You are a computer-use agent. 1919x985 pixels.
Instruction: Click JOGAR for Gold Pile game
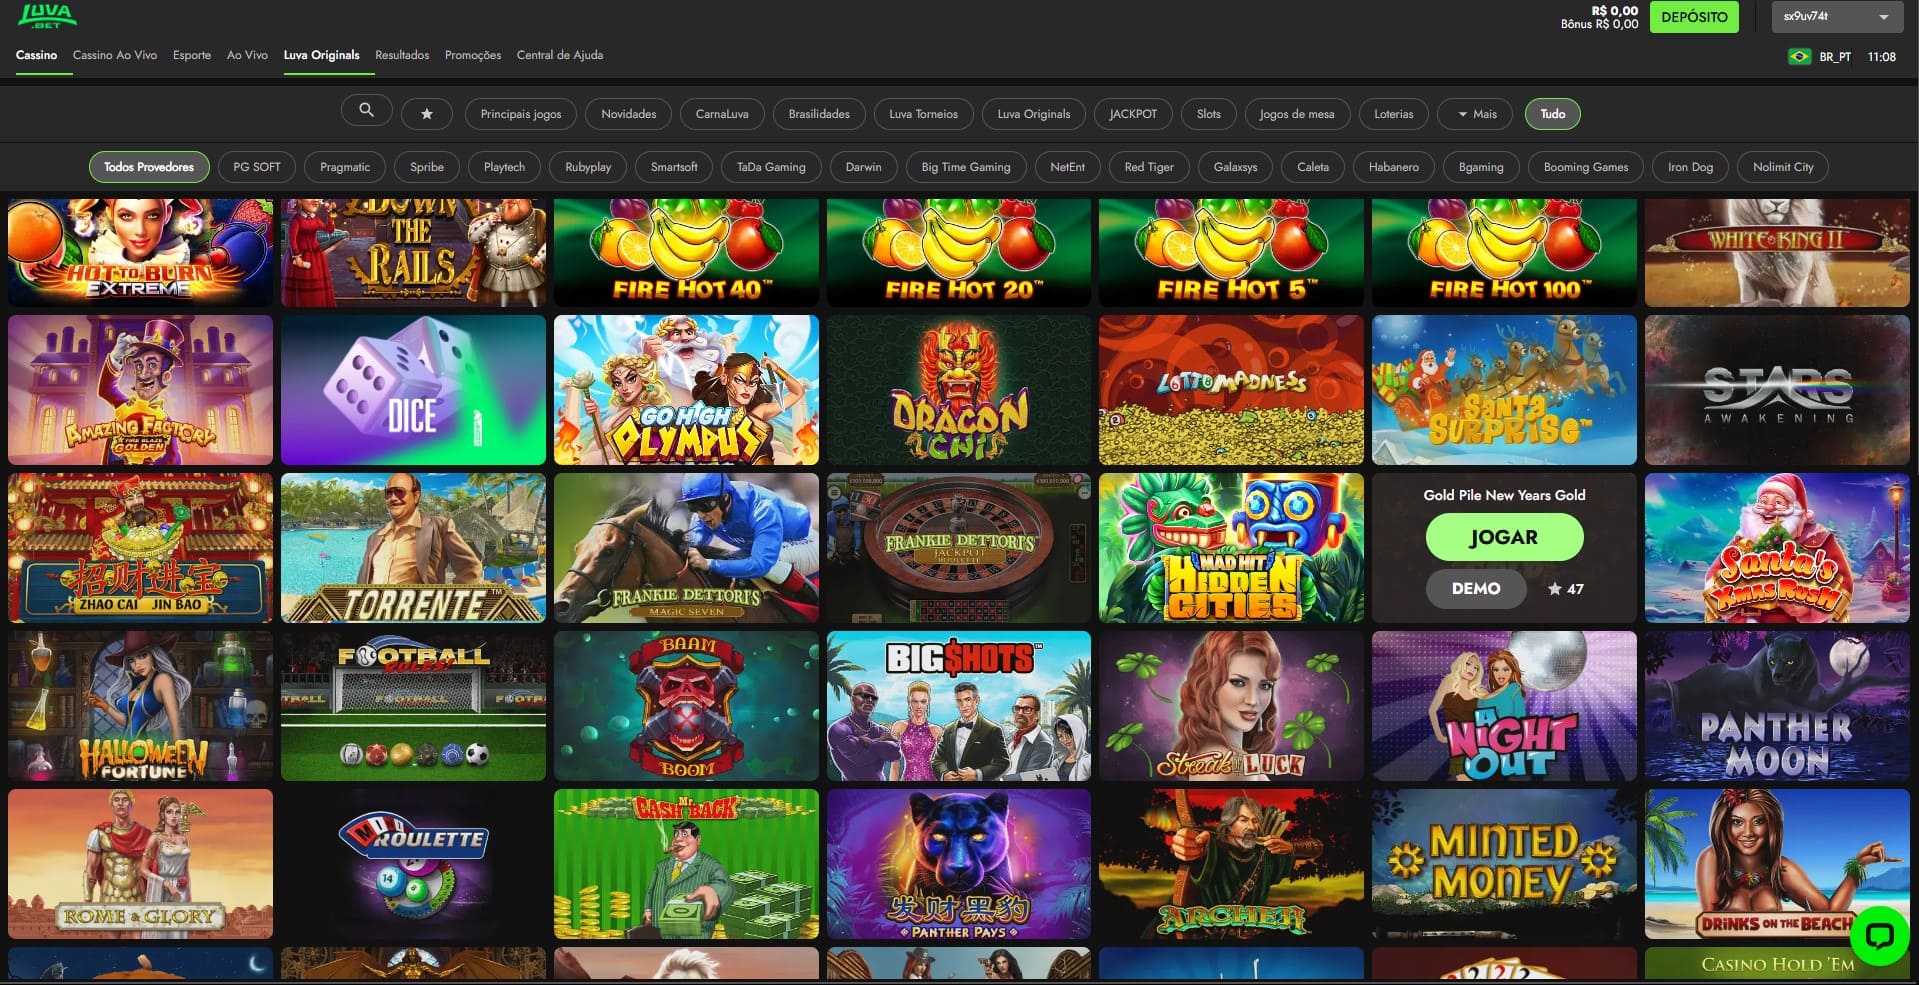(1504, 537)
